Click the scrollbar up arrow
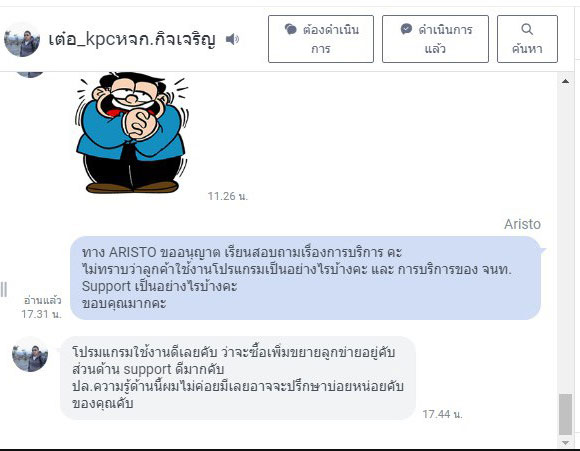The height and width of the screenshot is (451, 580). click(565, 81)
